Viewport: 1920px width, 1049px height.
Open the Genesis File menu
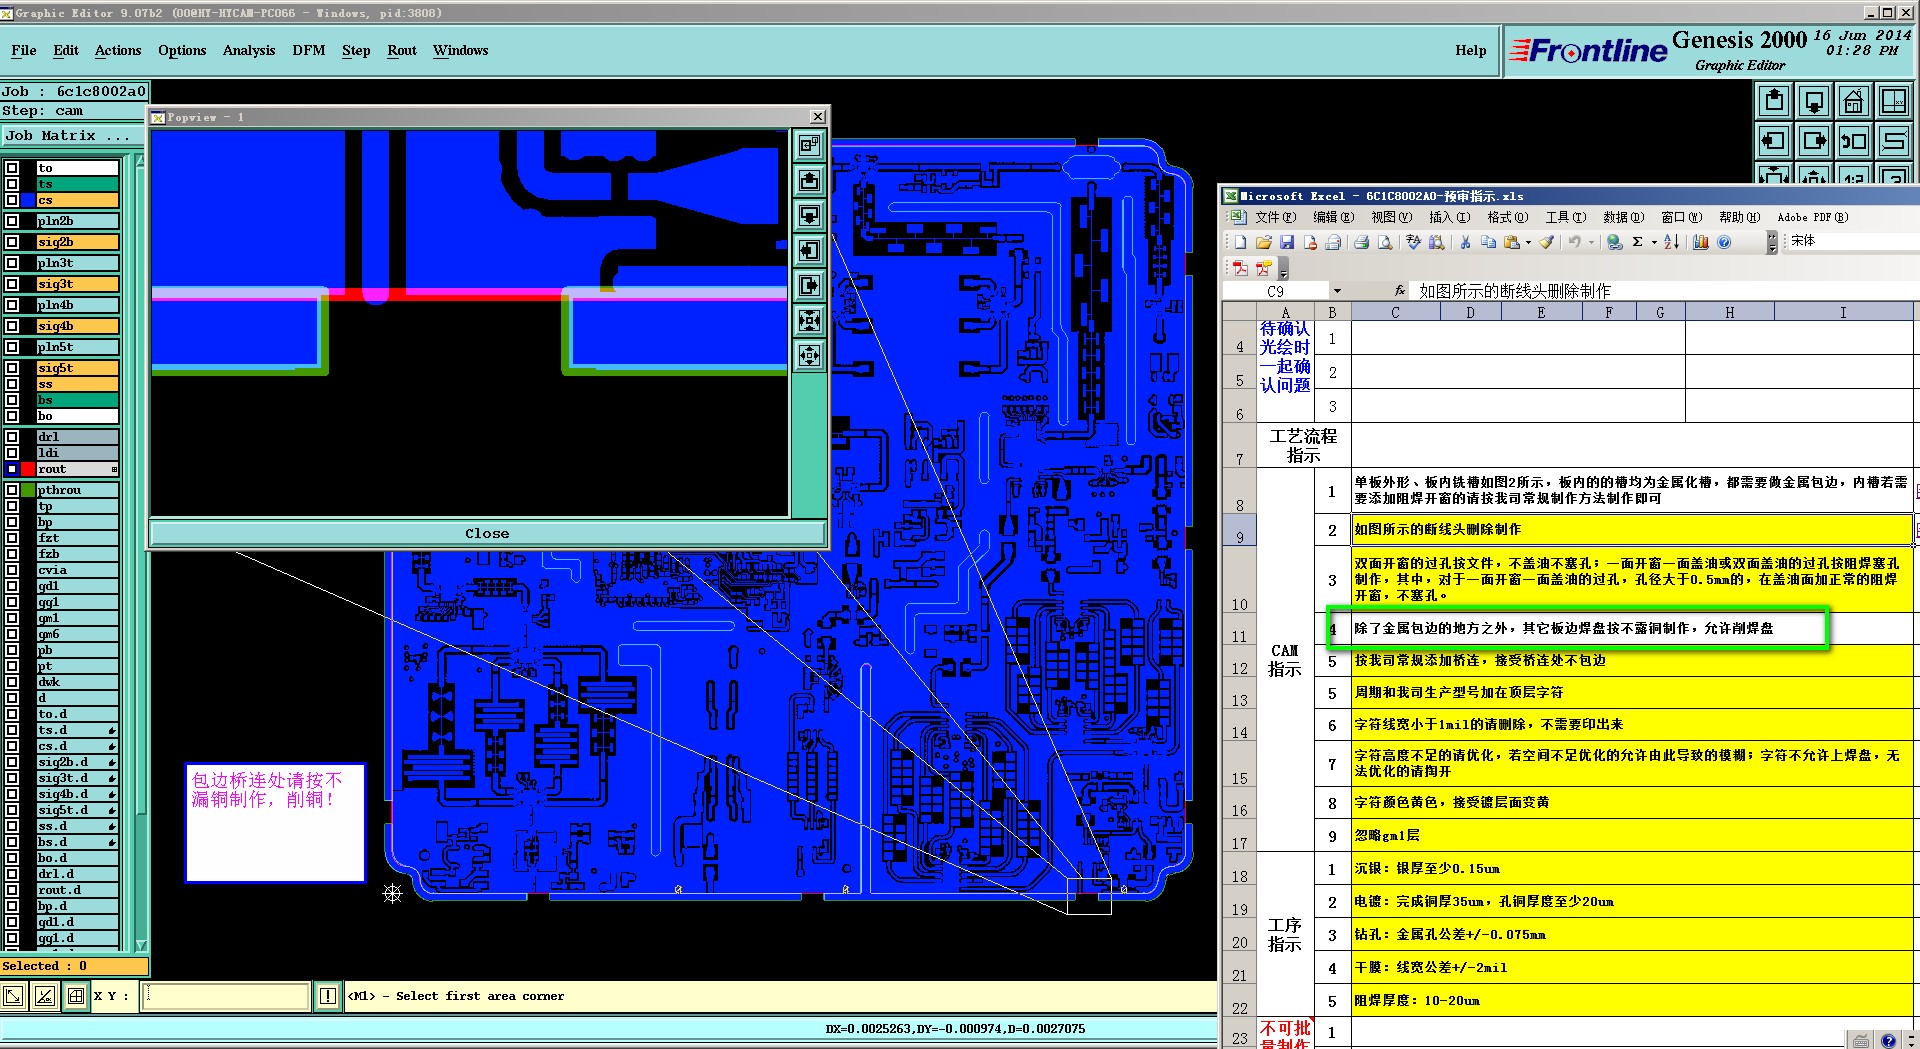coord(24,50)
